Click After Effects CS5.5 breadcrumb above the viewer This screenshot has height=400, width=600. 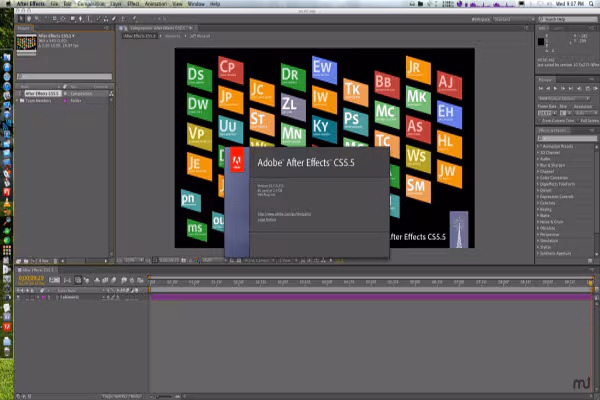pyautogui.click(x=140, y=36)
